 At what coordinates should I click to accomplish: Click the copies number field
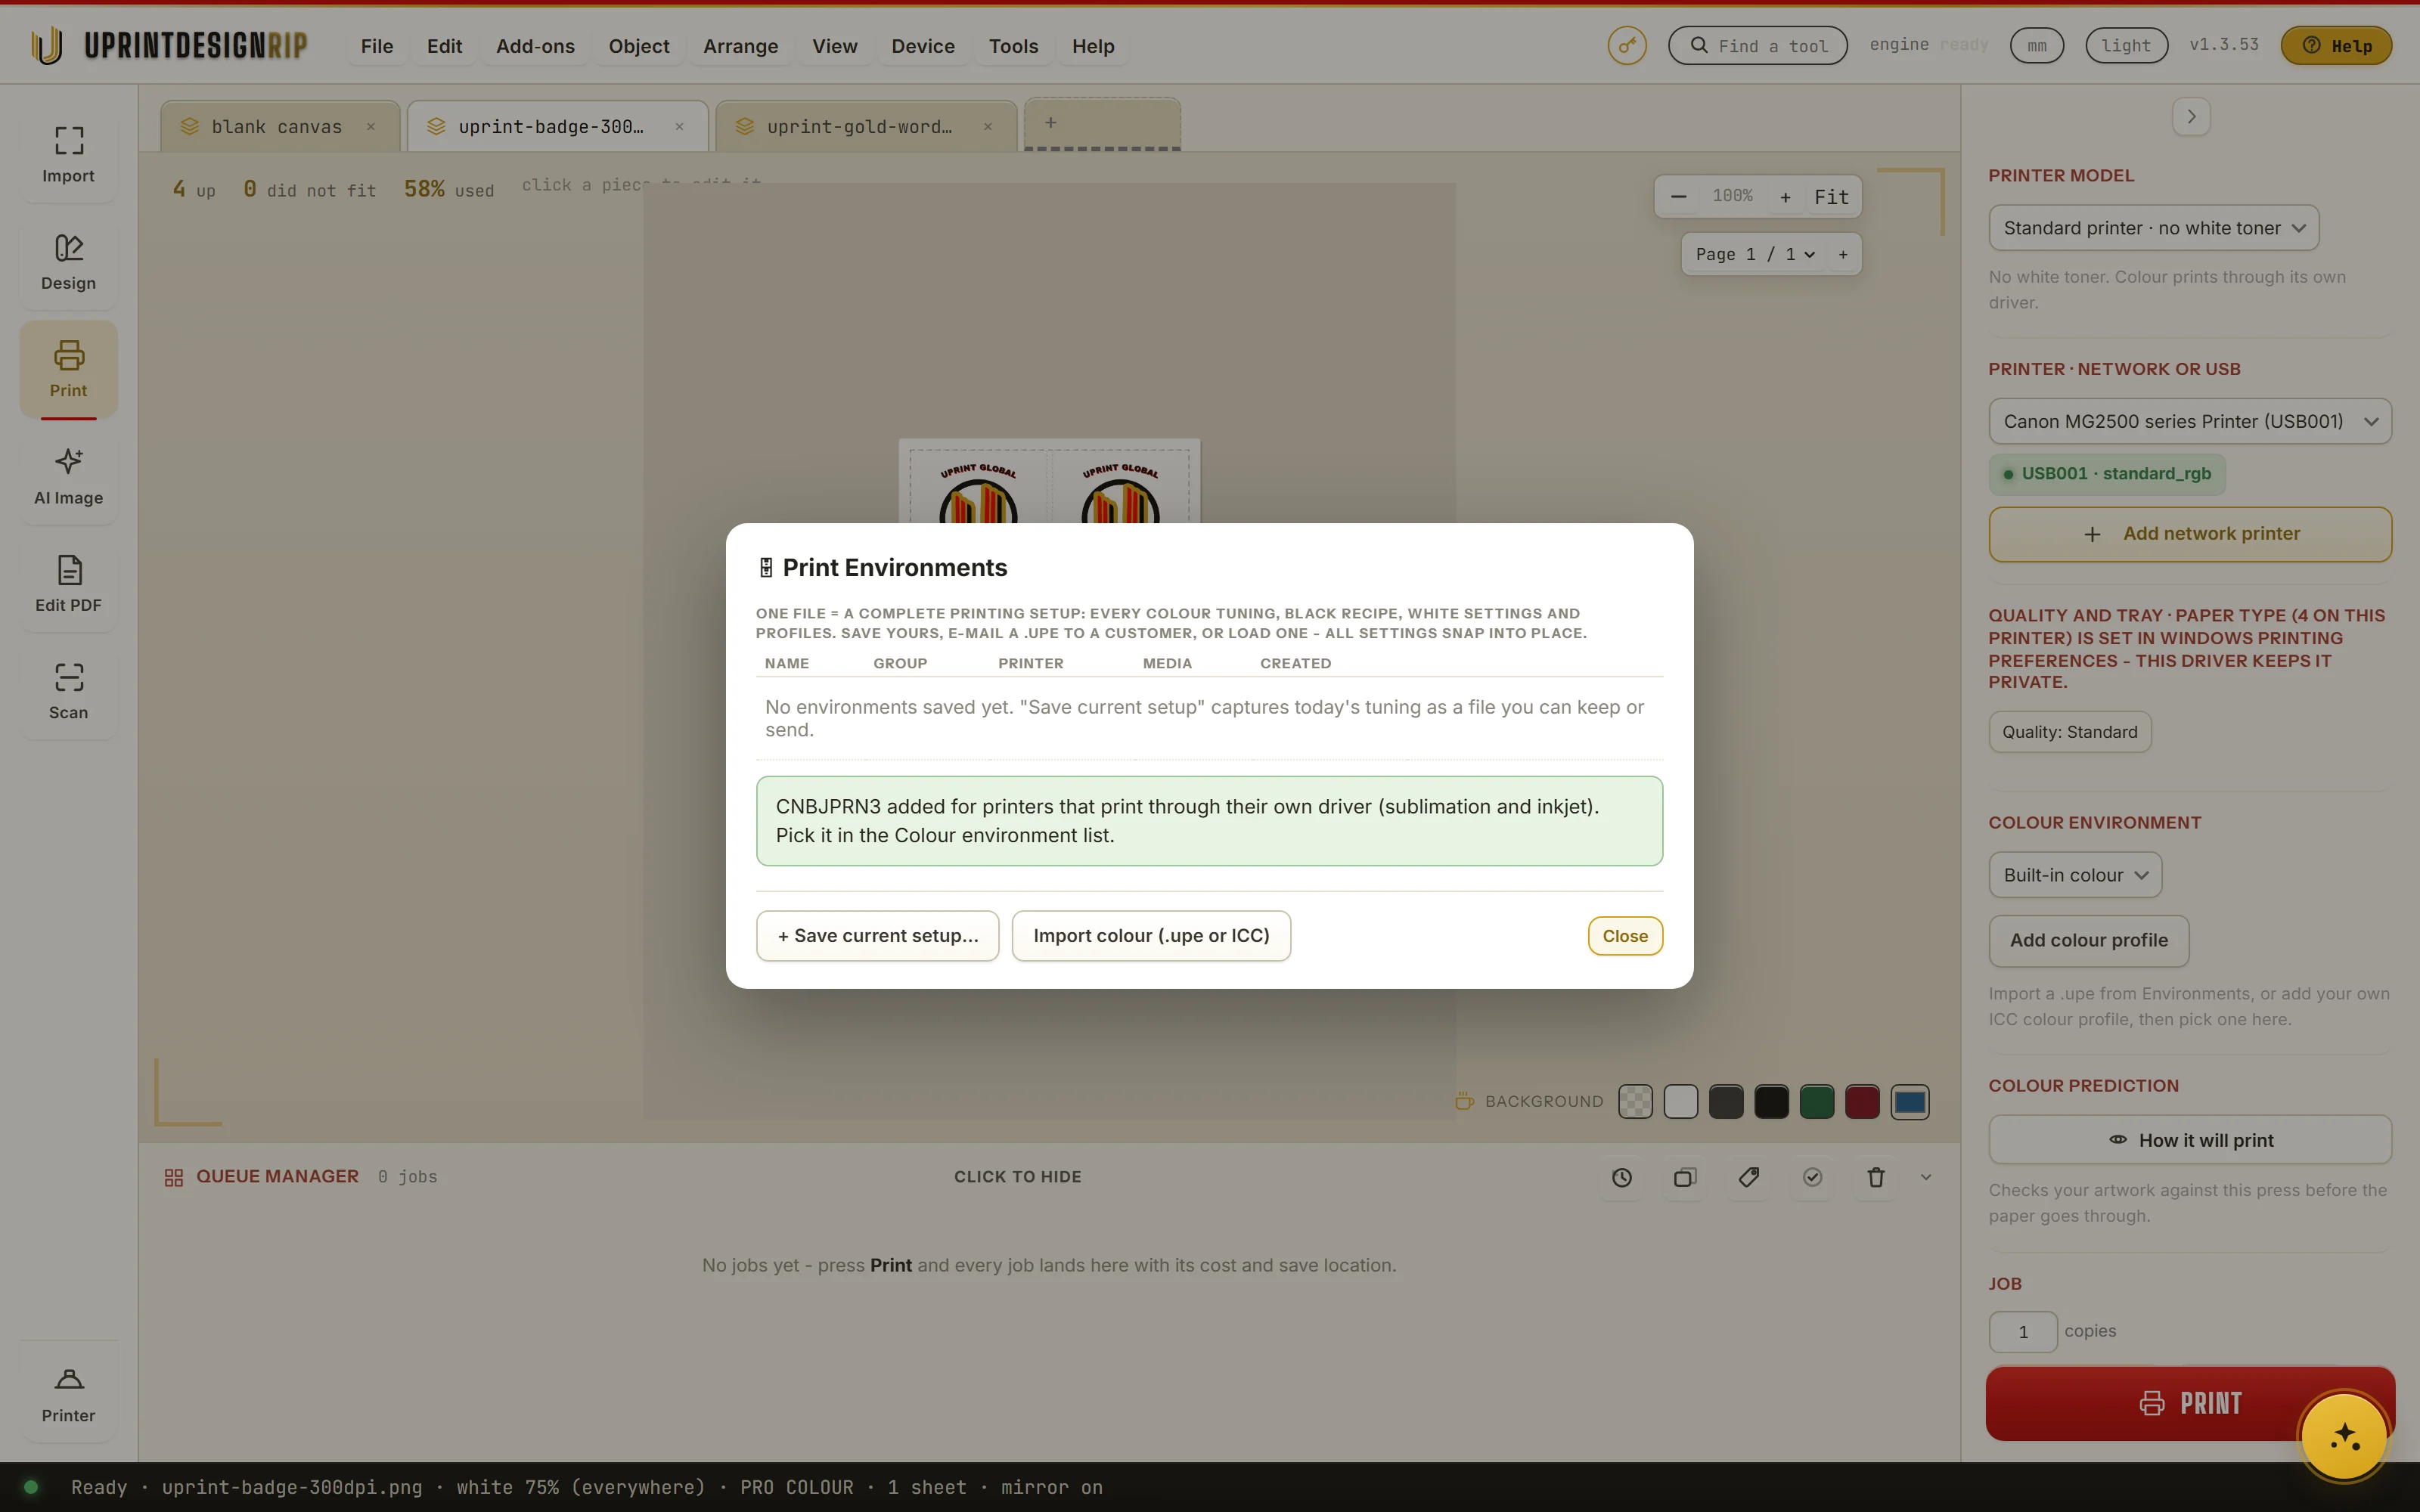(2023, 1332)
